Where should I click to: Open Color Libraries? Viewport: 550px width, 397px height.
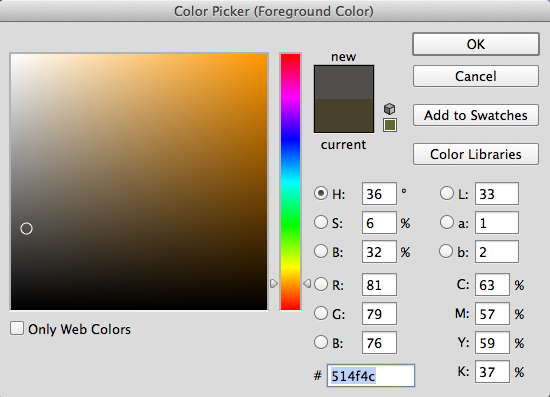tap(476, 154)
